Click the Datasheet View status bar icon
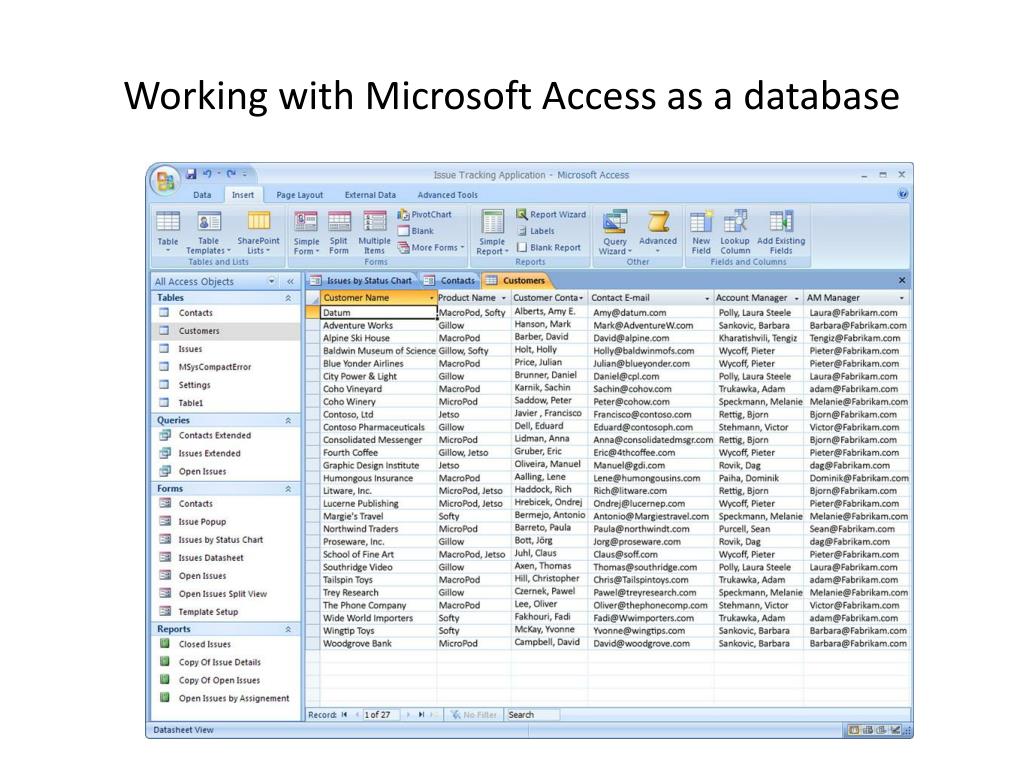Screen dimensions: 1024x768 coord(854,730)
